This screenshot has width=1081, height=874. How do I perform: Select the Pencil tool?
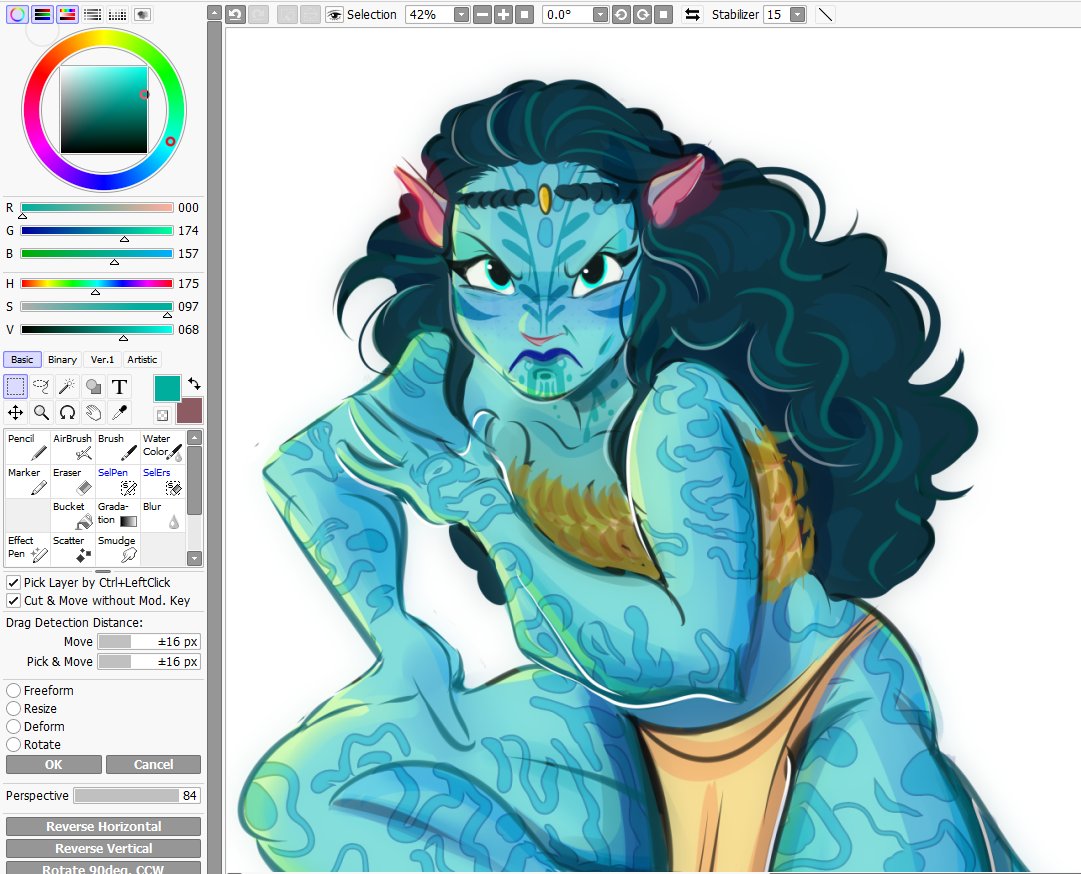pos(28,447)
